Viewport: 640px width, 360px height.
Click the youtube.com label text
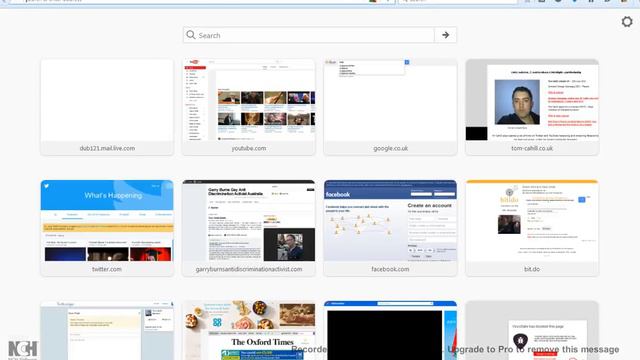[x=249, y=148]
